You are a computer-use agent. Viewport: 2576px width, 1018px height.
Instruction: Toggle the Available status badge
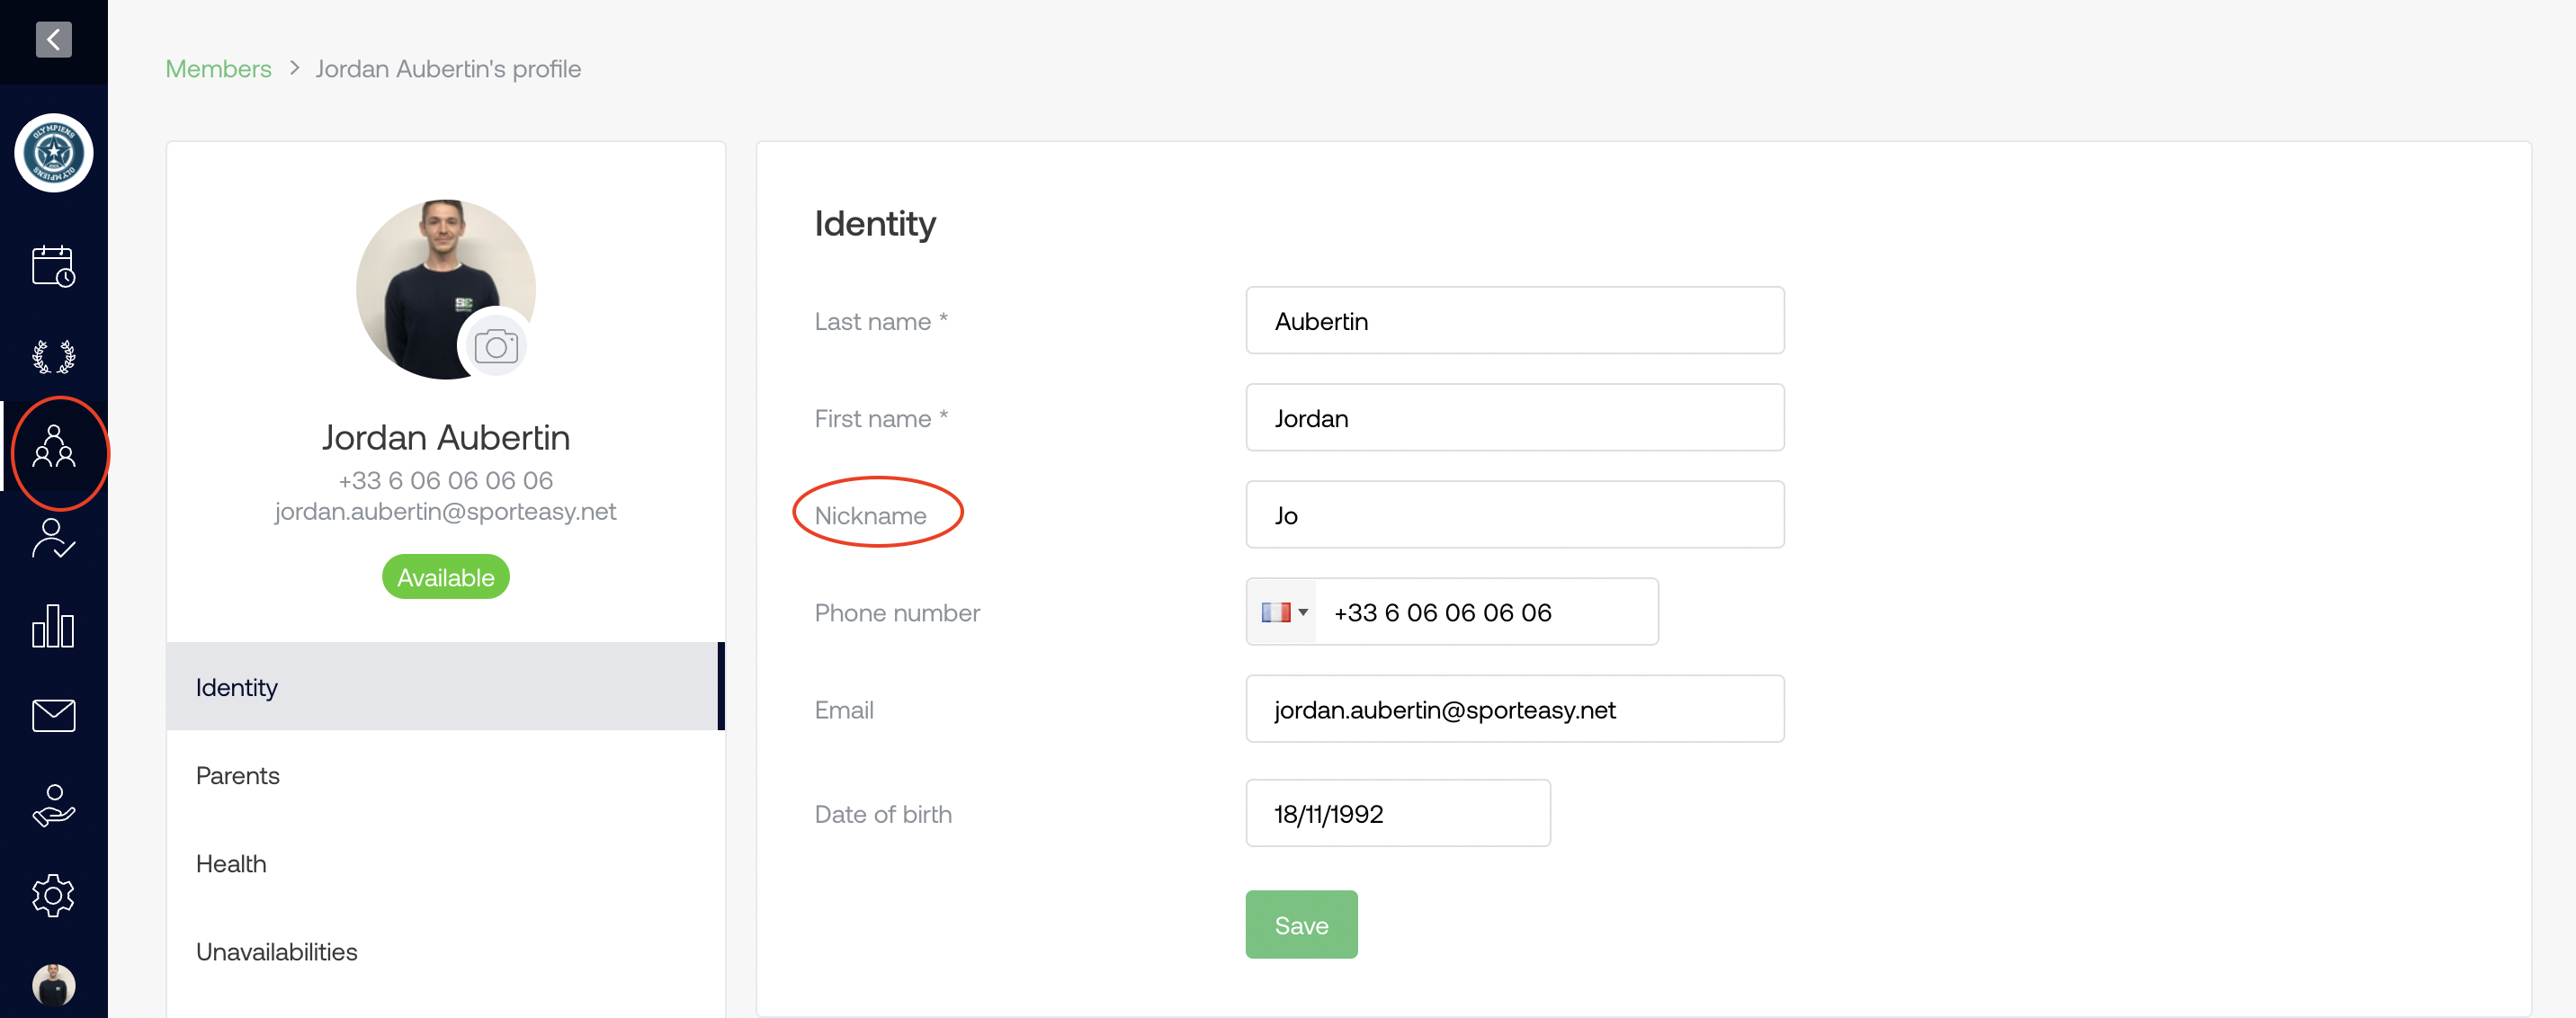[445, 577]
